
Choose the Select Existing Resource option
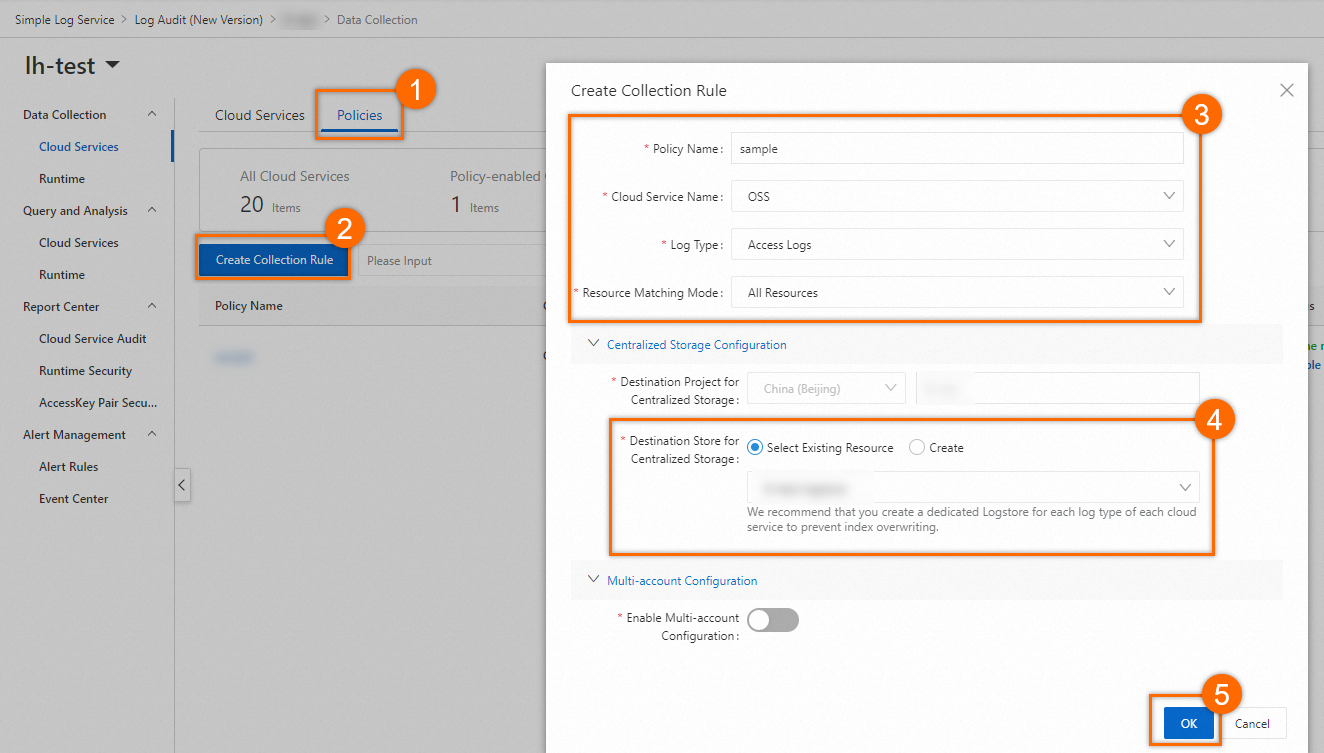756,448
